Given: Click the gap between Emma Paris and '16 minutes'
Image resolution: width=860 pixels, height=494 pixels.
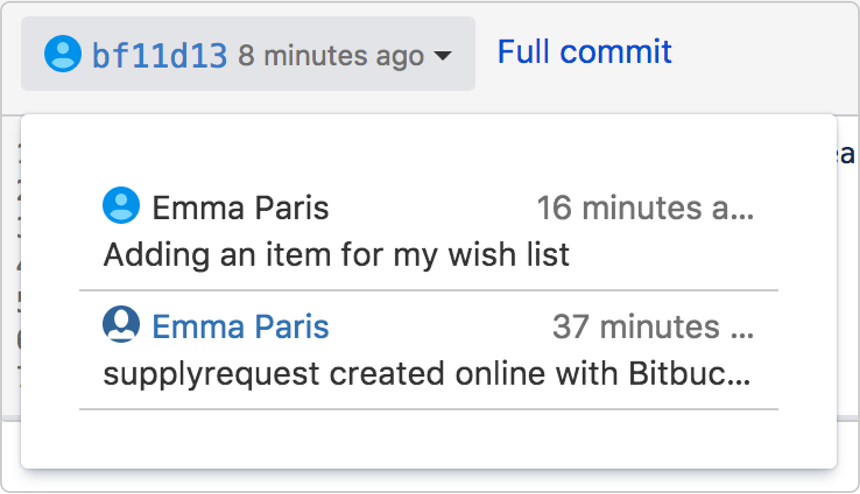Looking at the screenshot, I should click(430, 208).
